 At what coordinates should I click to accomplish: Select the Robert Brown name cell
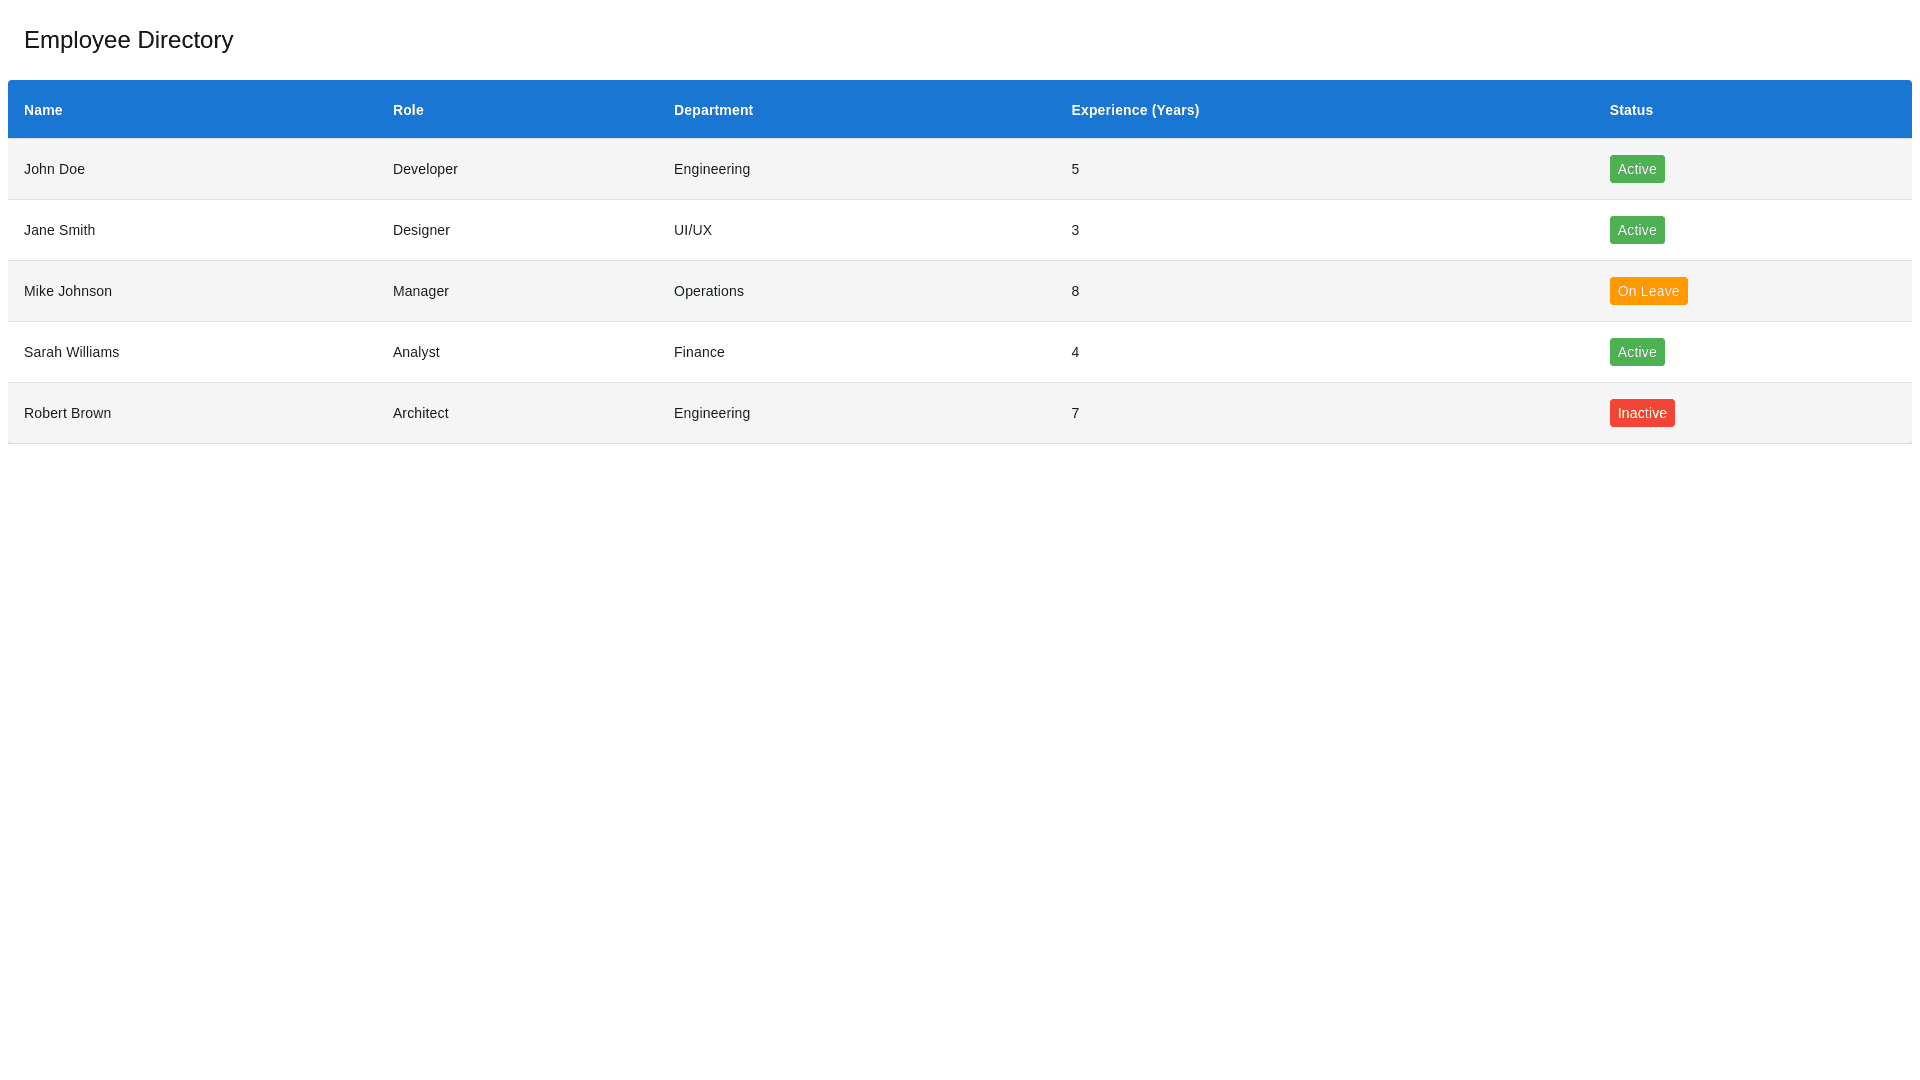(x=67, y=413)
